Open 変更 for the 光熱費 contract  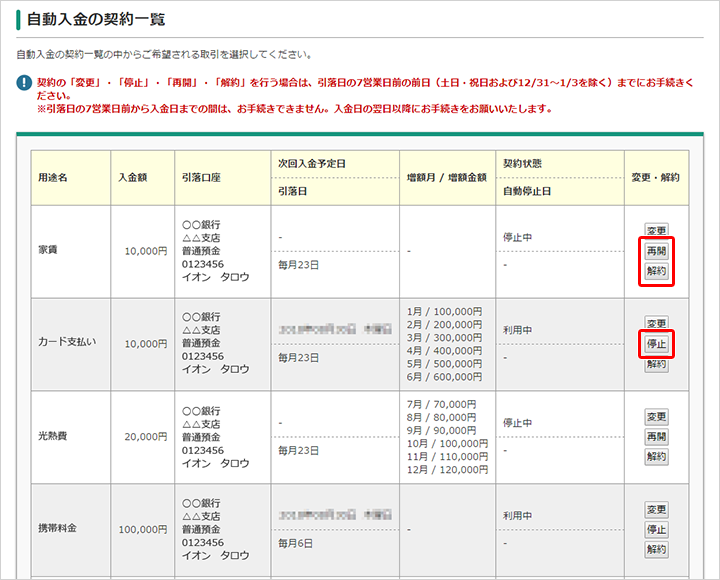(656, 417)
